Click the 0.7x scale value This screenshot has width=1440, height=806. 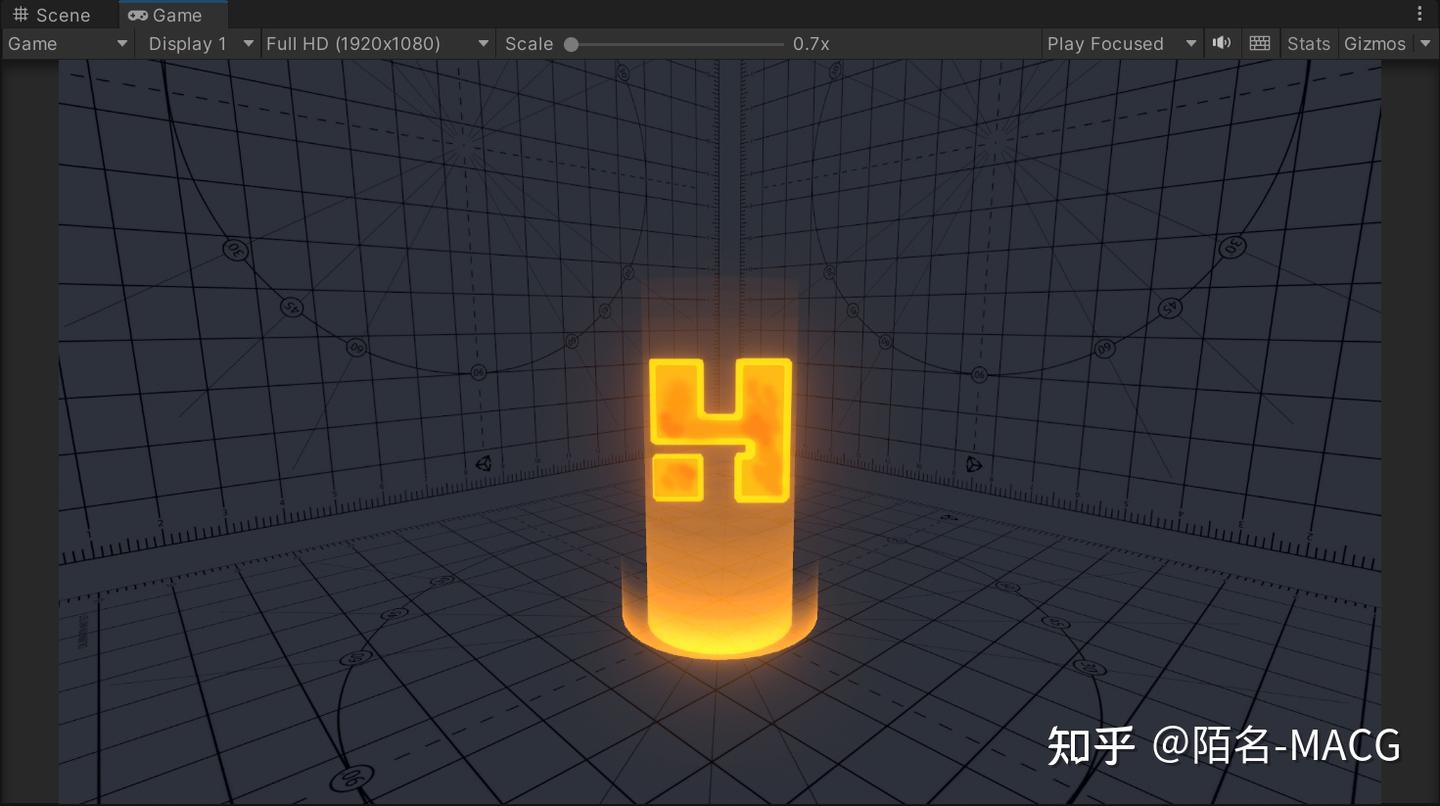pos(811,44)
